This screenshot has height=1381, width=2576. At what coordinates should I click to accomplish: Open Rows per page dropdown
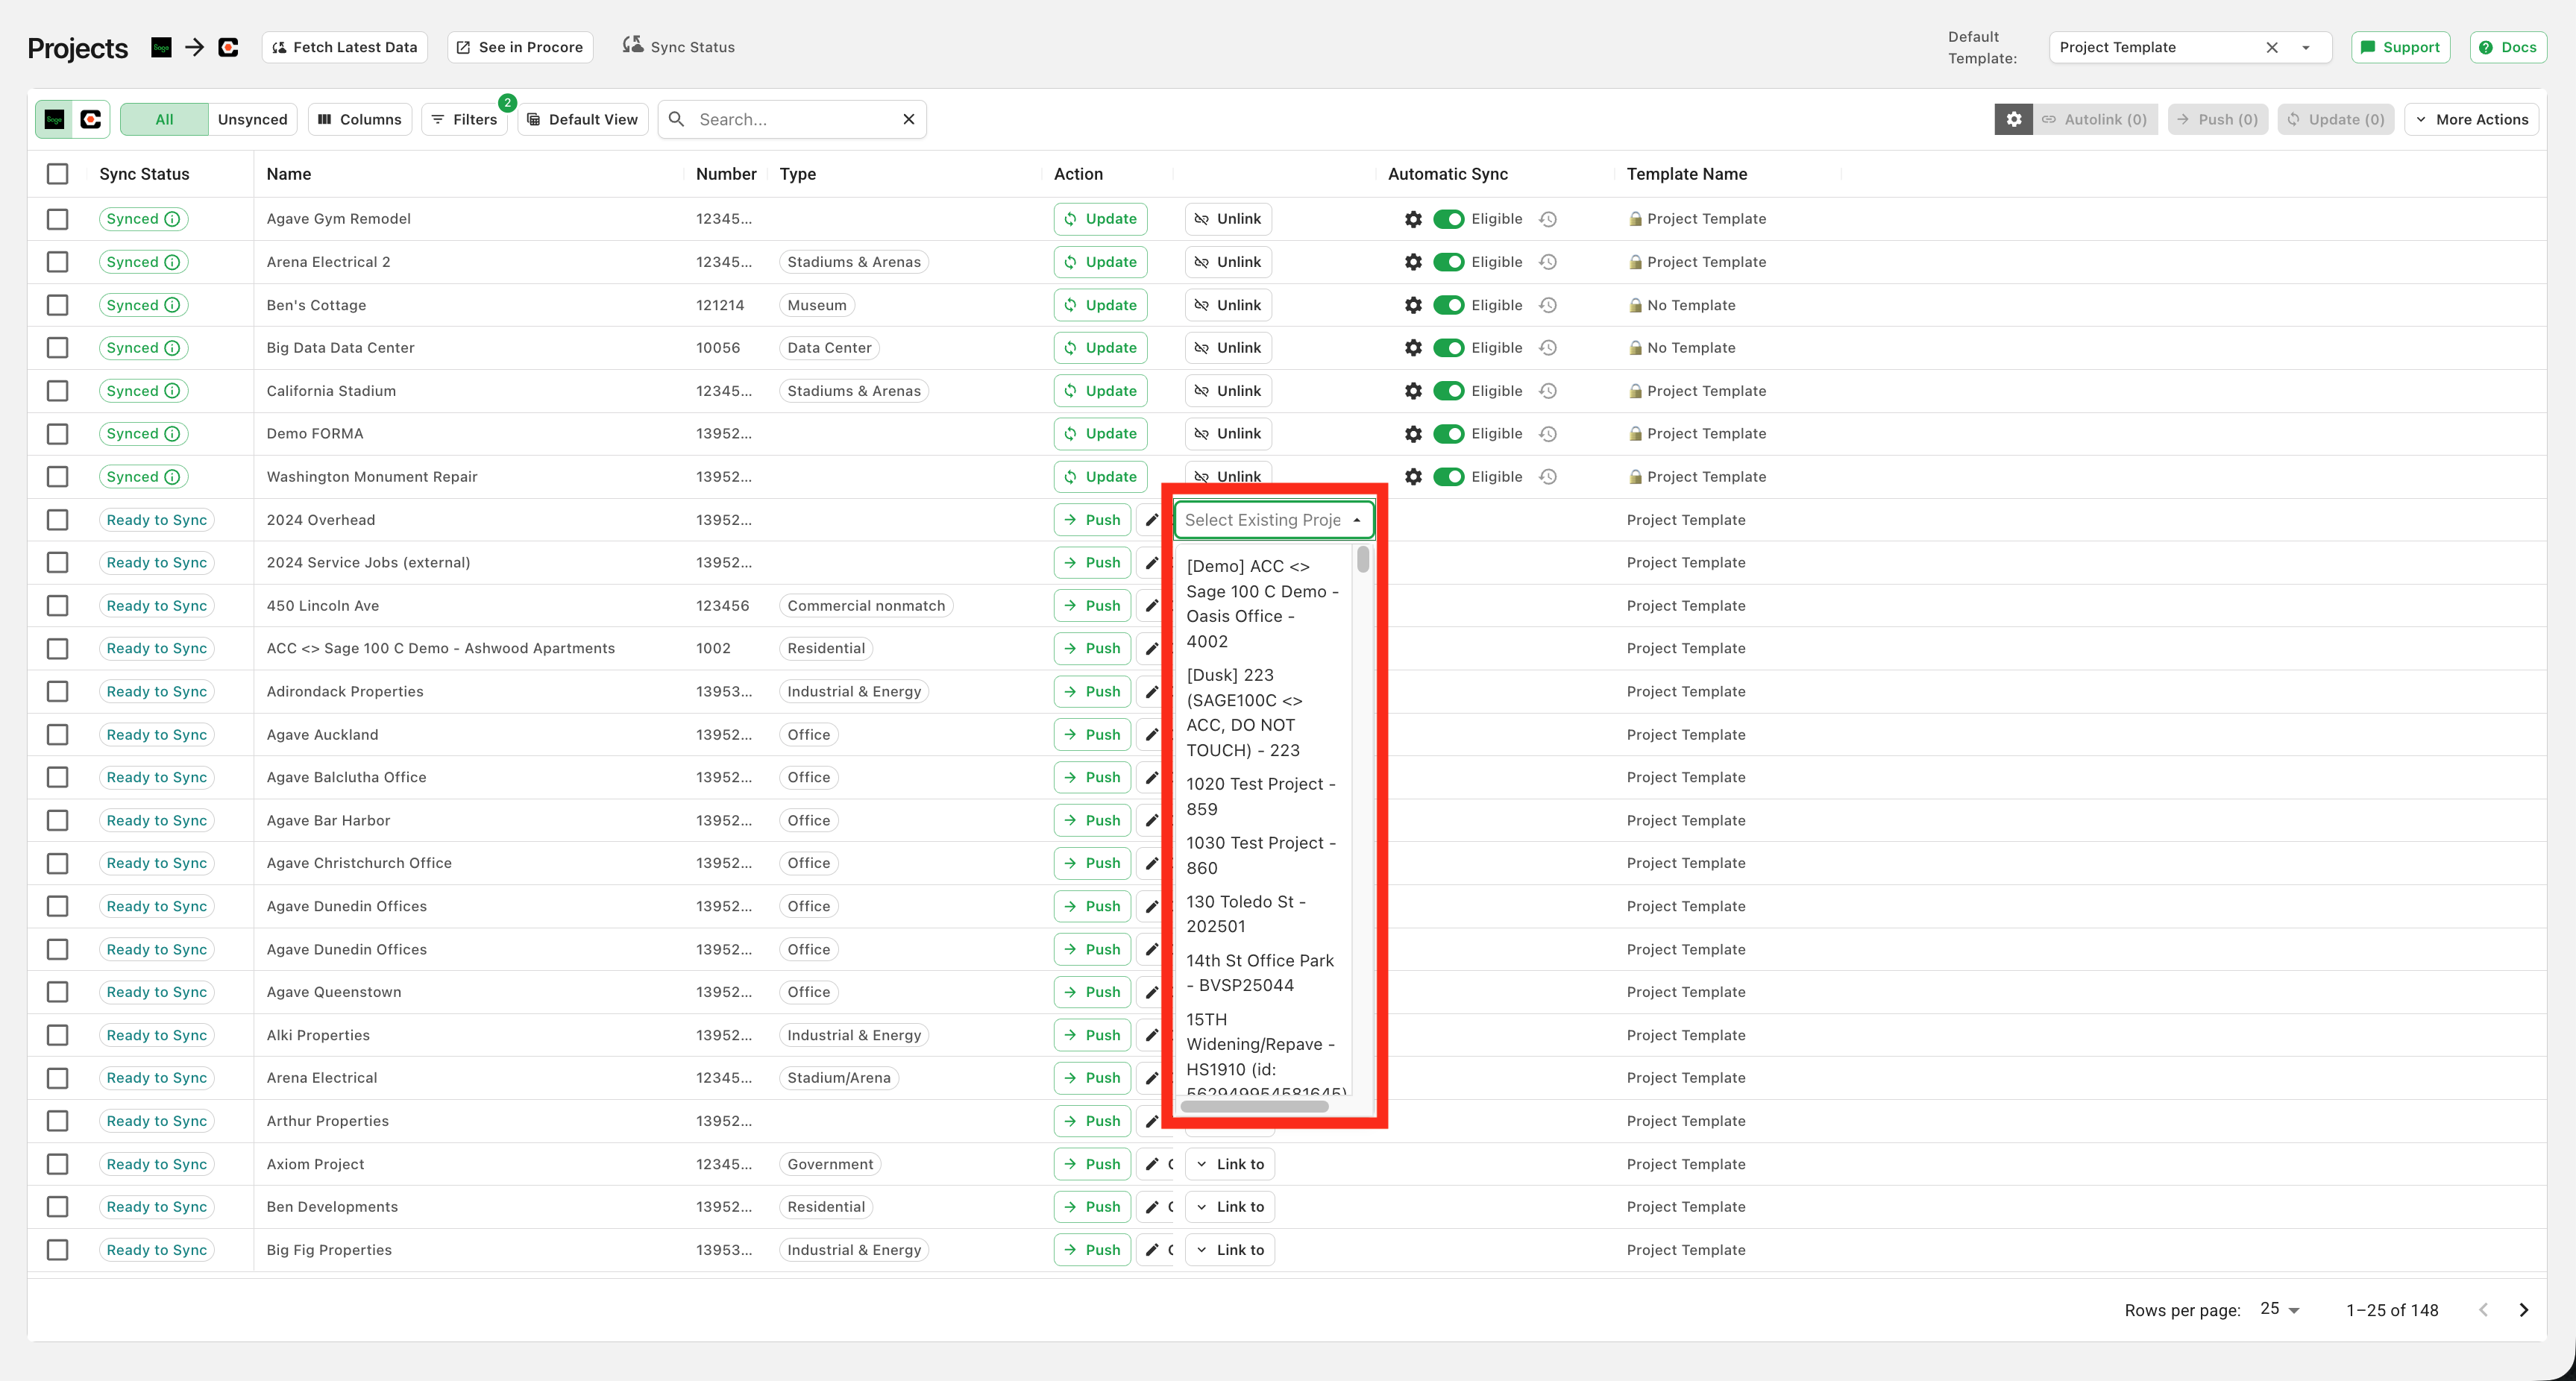click(x=2280, y=1309)
